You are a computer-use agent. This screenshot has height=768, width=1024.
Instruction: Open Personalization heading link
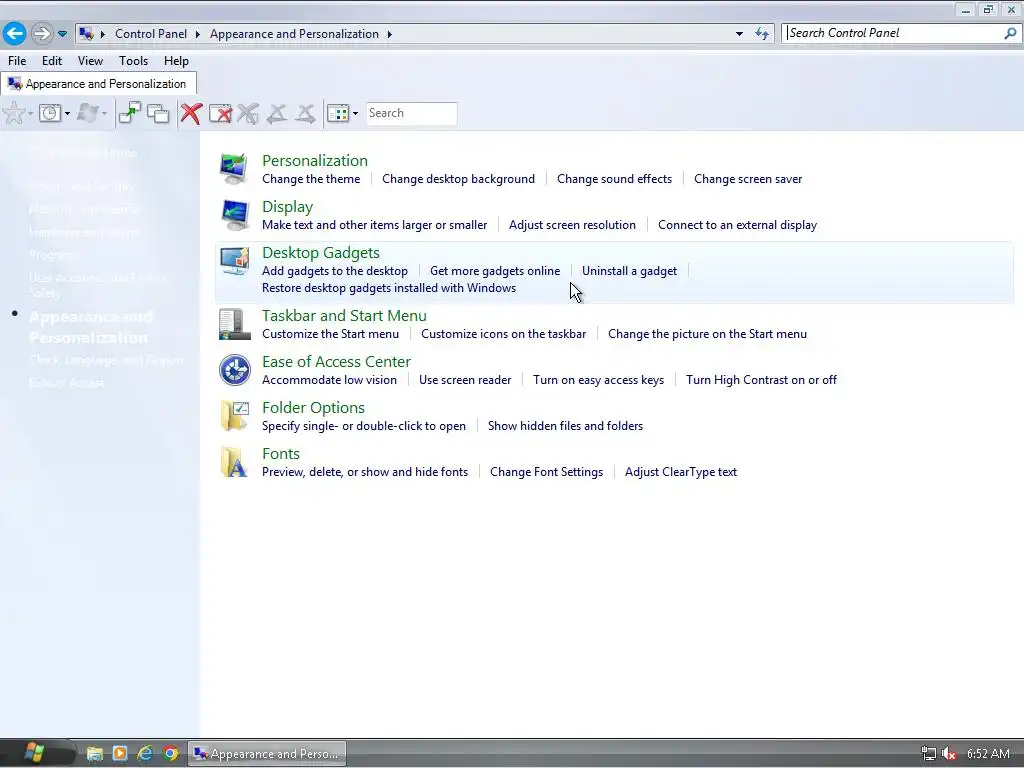pyautogui.click(x=315, y=161)
